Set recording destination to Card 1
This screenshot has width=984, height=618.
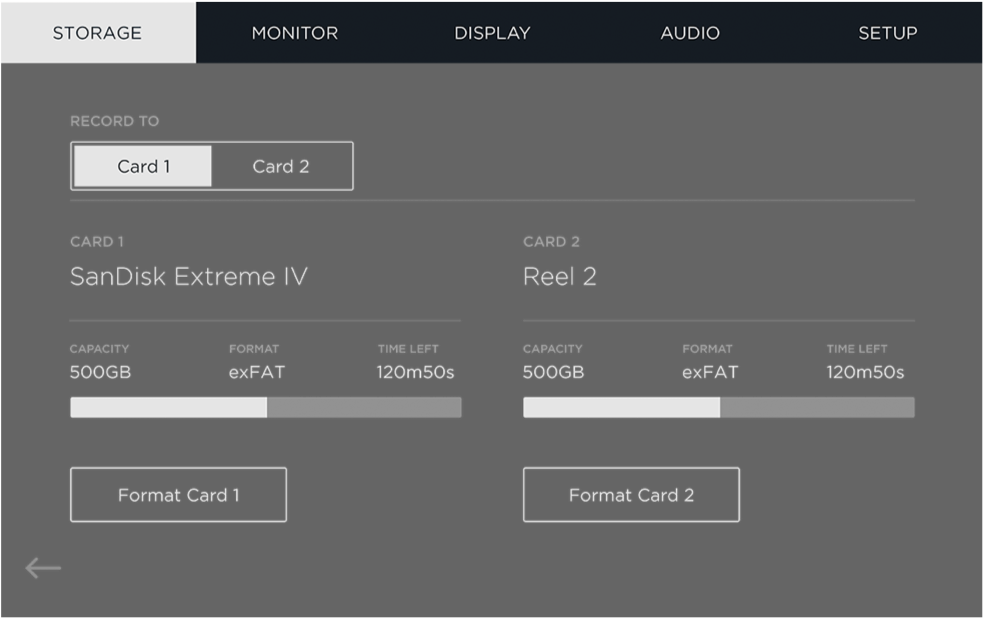(142, 165)
